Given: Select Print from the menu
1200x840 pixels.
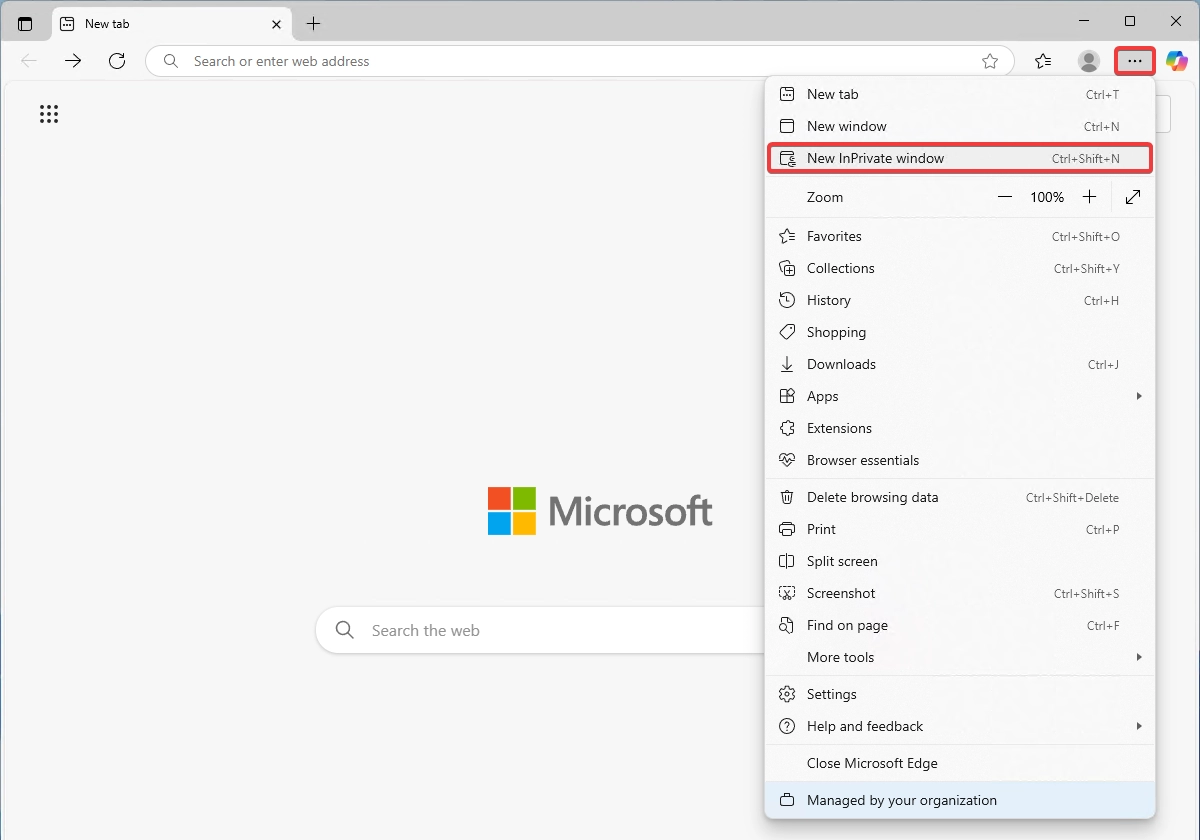Looking at the screenshot, I should (960, 529).
